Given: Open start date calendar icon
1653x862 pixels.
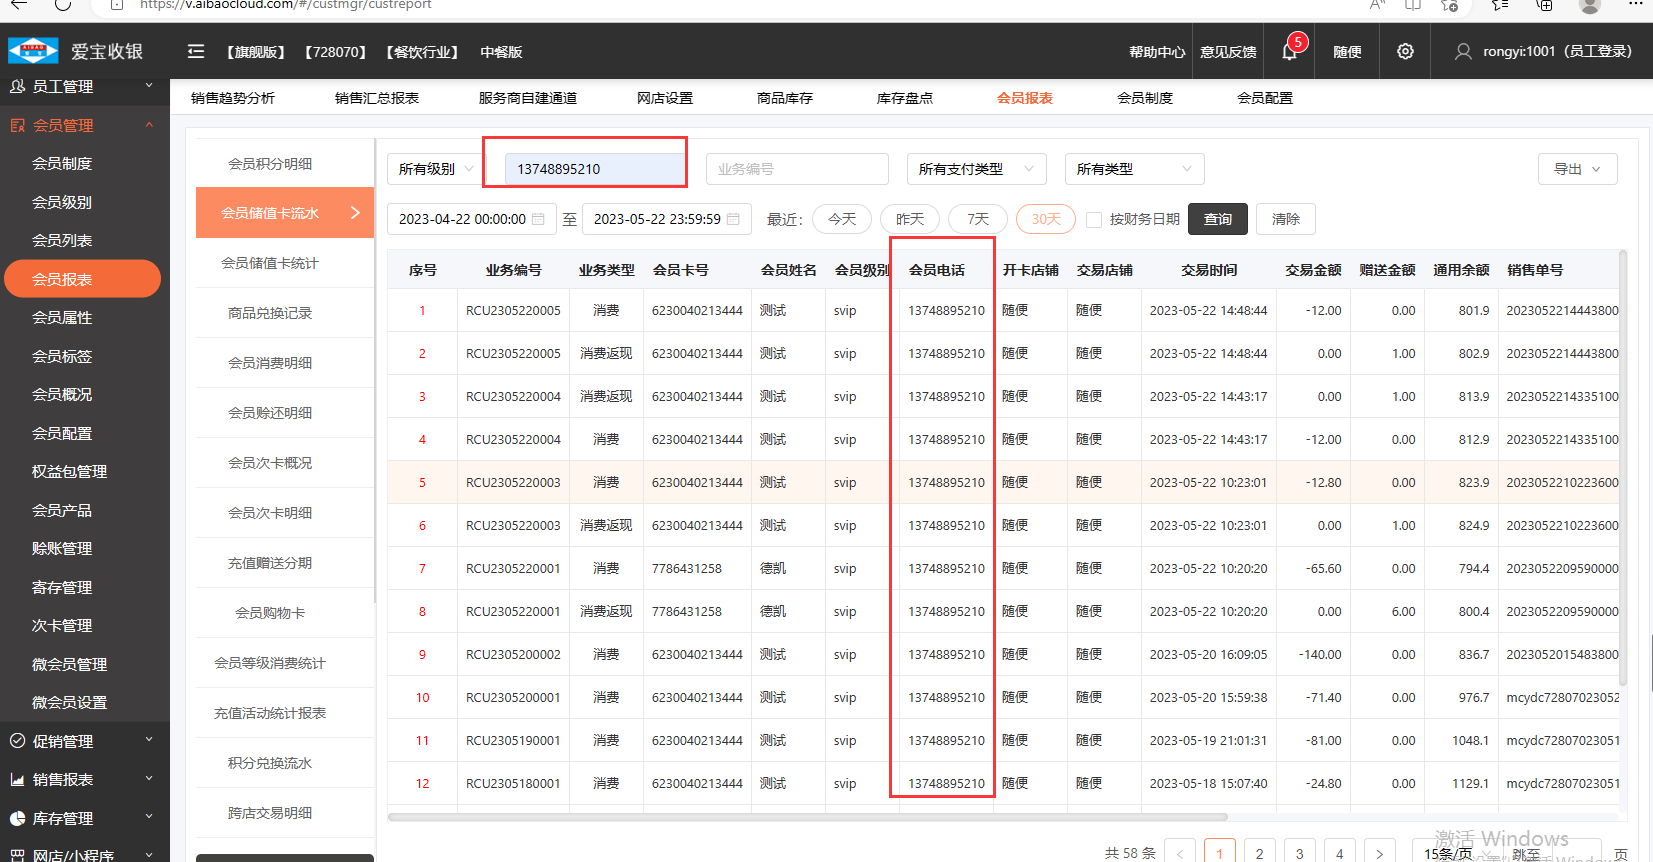Looking at the screenshot, I should 538,219.
